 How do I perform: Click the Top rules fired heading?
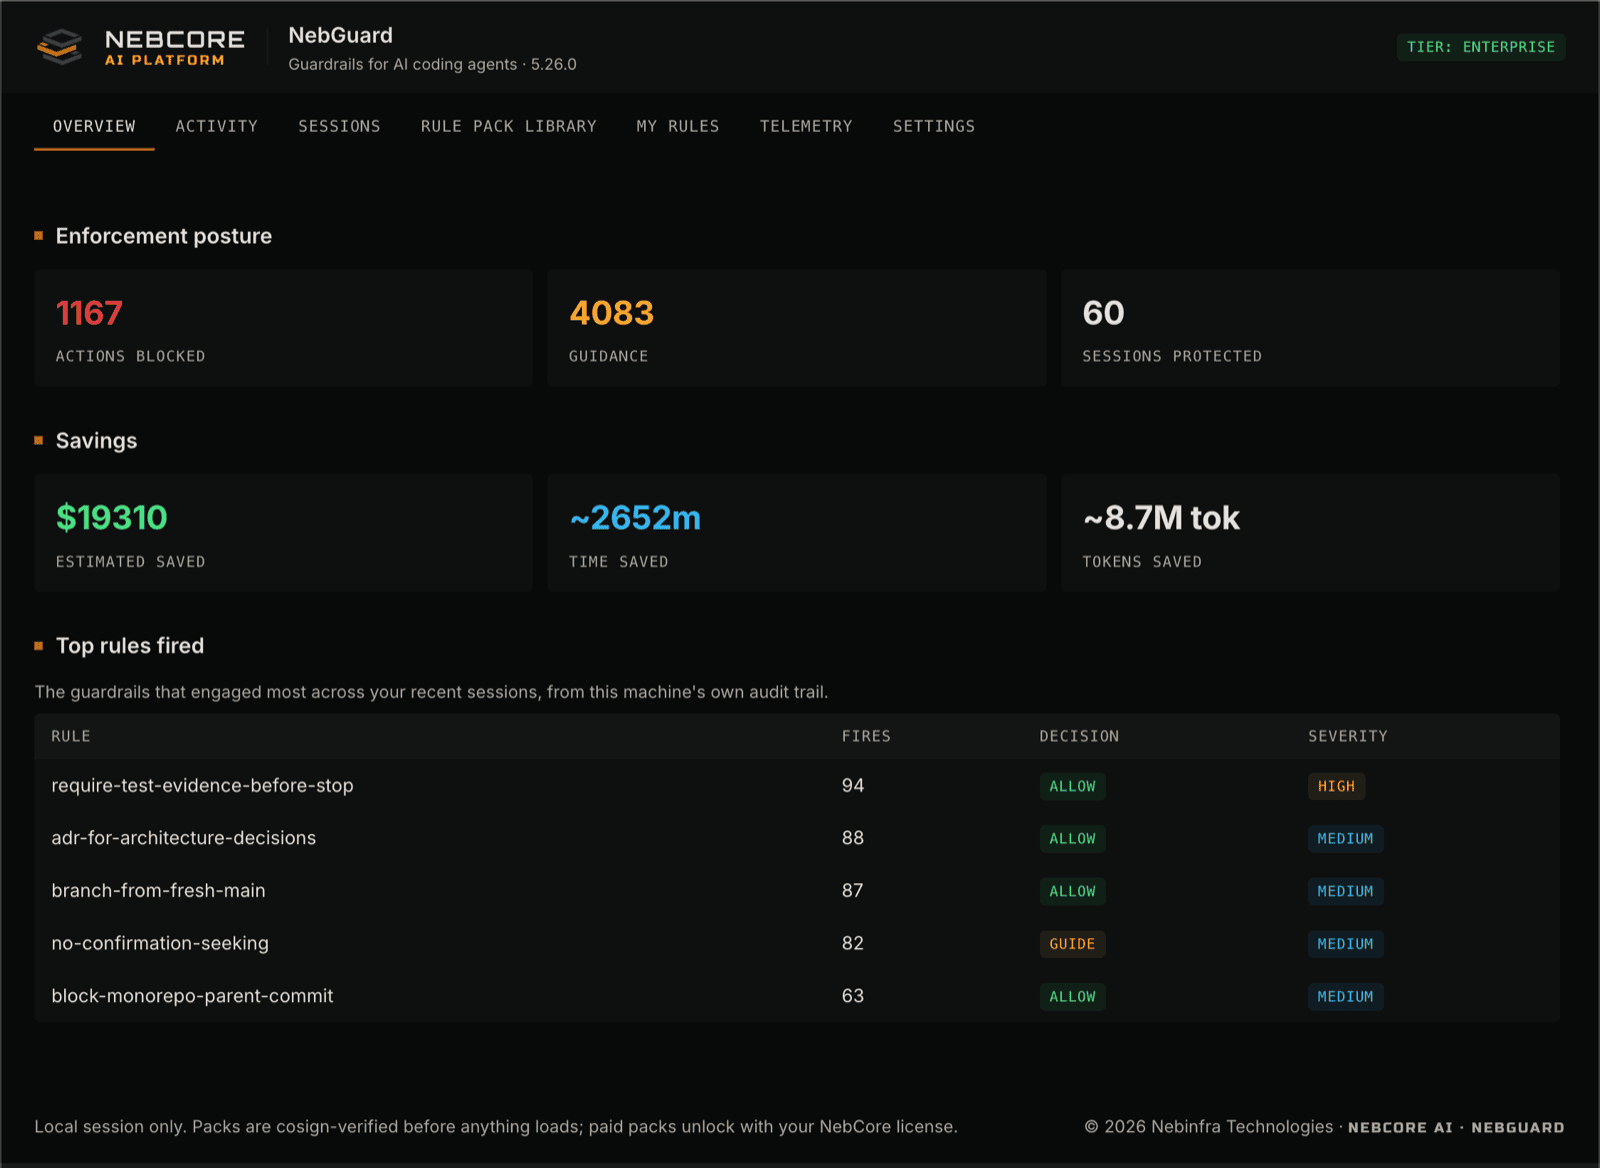(x=130, y=646)
